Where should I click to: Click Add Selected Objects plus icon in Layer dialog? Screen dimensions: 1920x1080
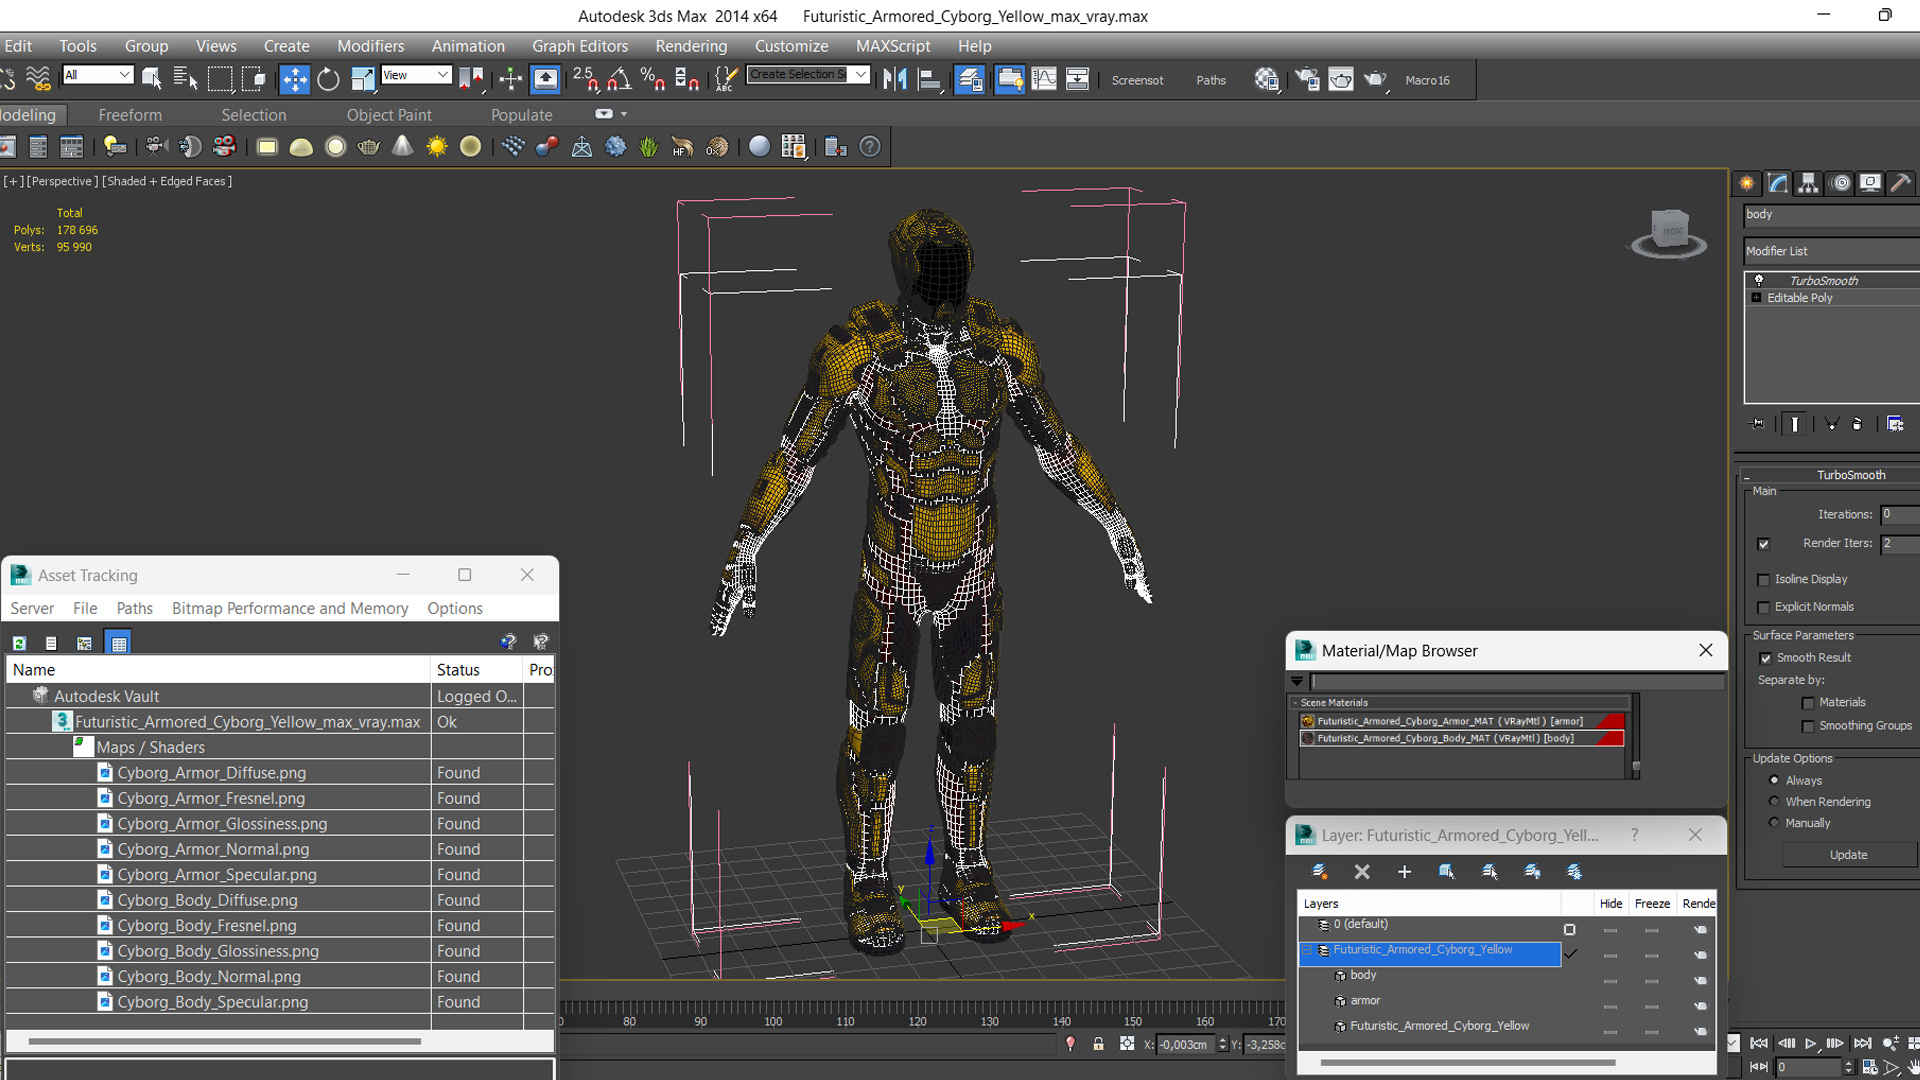pyautogui.click(x=1404, y=872)
